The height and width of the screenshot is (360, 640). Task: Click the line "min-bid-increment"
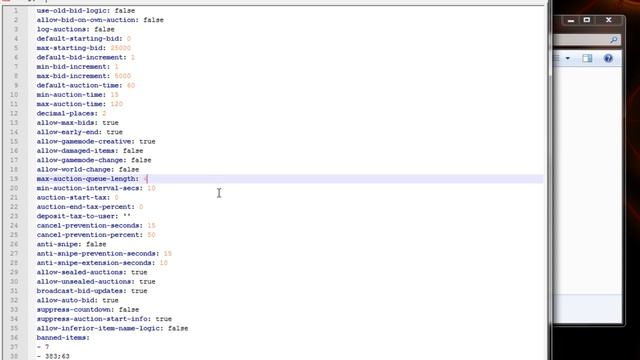click(78, 67)
